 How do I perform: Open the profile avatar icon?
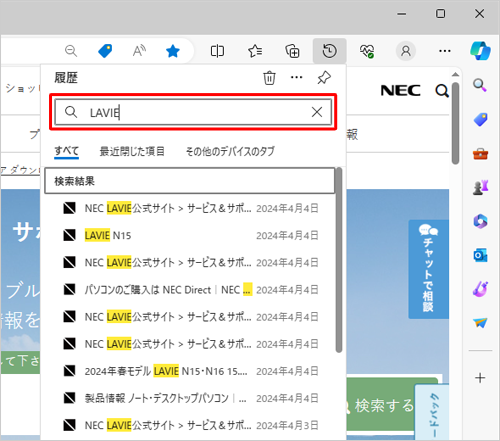point(406,51)
